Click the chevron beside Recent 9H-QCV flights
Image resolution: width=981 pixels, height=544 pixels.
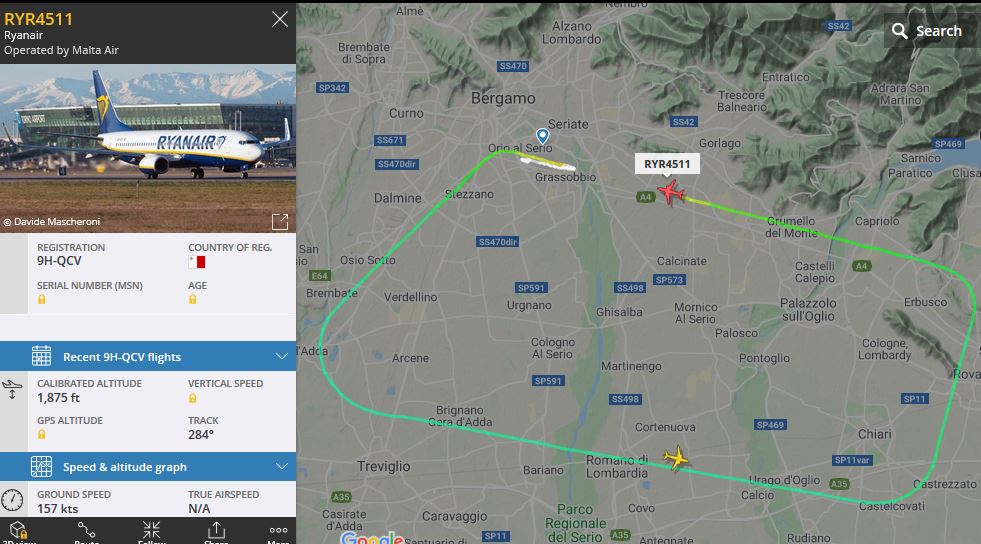point(282,356)
